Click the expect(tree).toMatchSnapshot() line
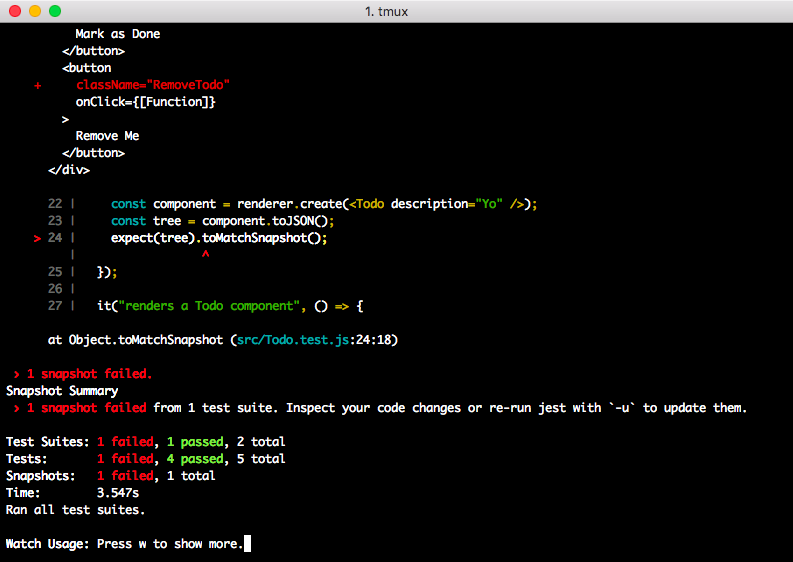This screenshot has height=562, width=793. coord(219,238)
